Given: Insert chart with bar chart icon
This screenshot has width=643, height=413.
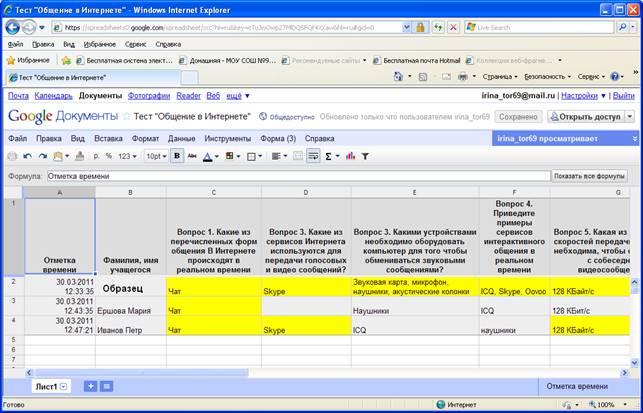Looking at the screenshot, I should (x=350, y=156).
